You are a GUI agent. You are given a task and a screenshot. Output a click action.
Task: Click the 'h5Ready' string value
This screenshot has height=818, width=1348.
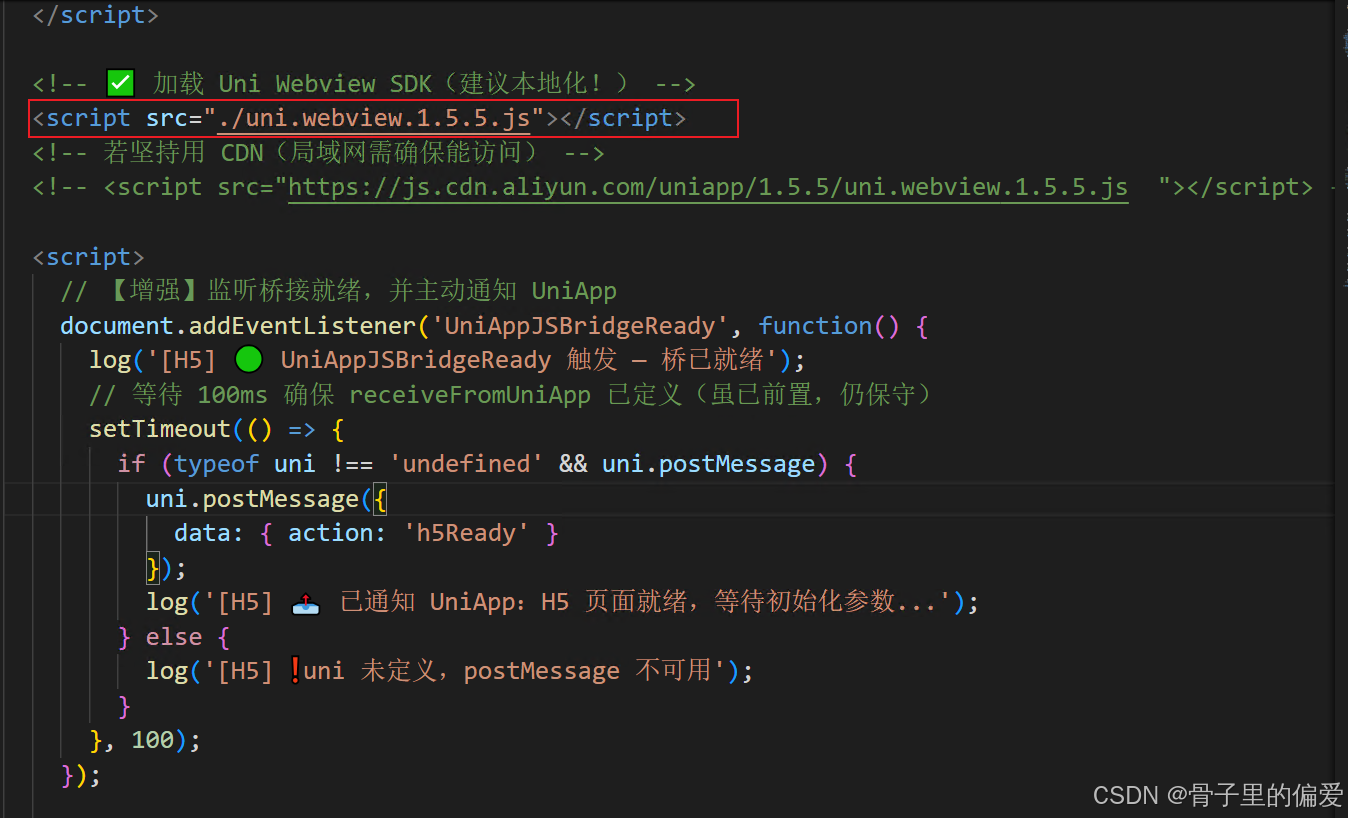coord(466,533)
